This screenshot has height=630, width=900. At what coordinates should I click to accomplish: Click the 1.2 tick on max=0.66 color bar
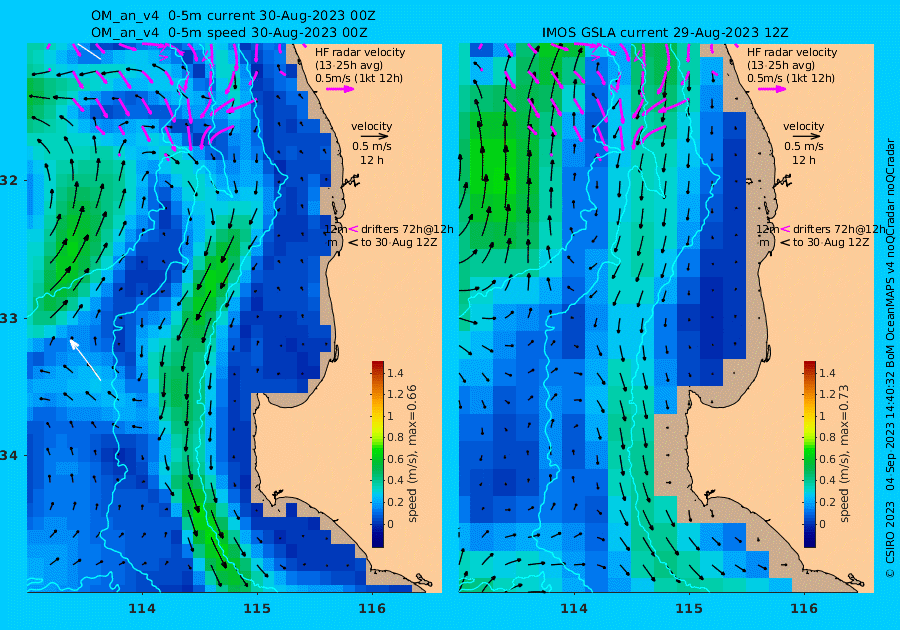[x=395, y=395]
